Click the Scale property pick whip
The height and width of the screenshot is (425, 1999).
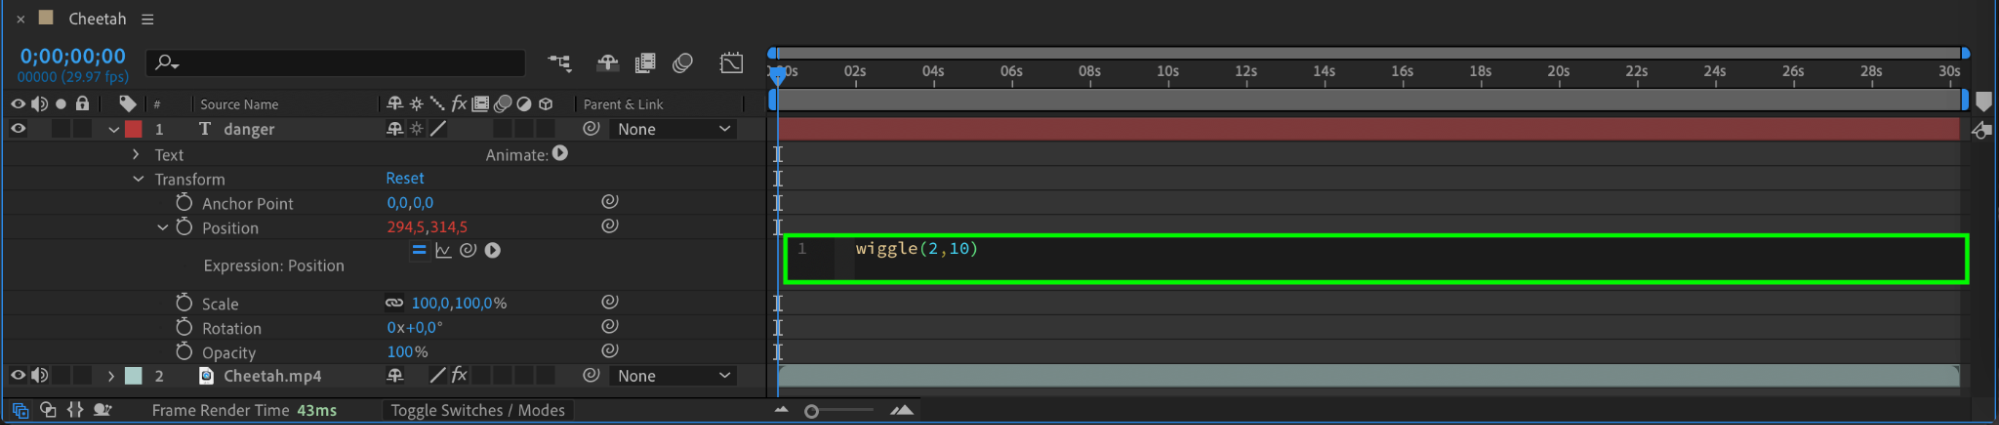[609, 301]
